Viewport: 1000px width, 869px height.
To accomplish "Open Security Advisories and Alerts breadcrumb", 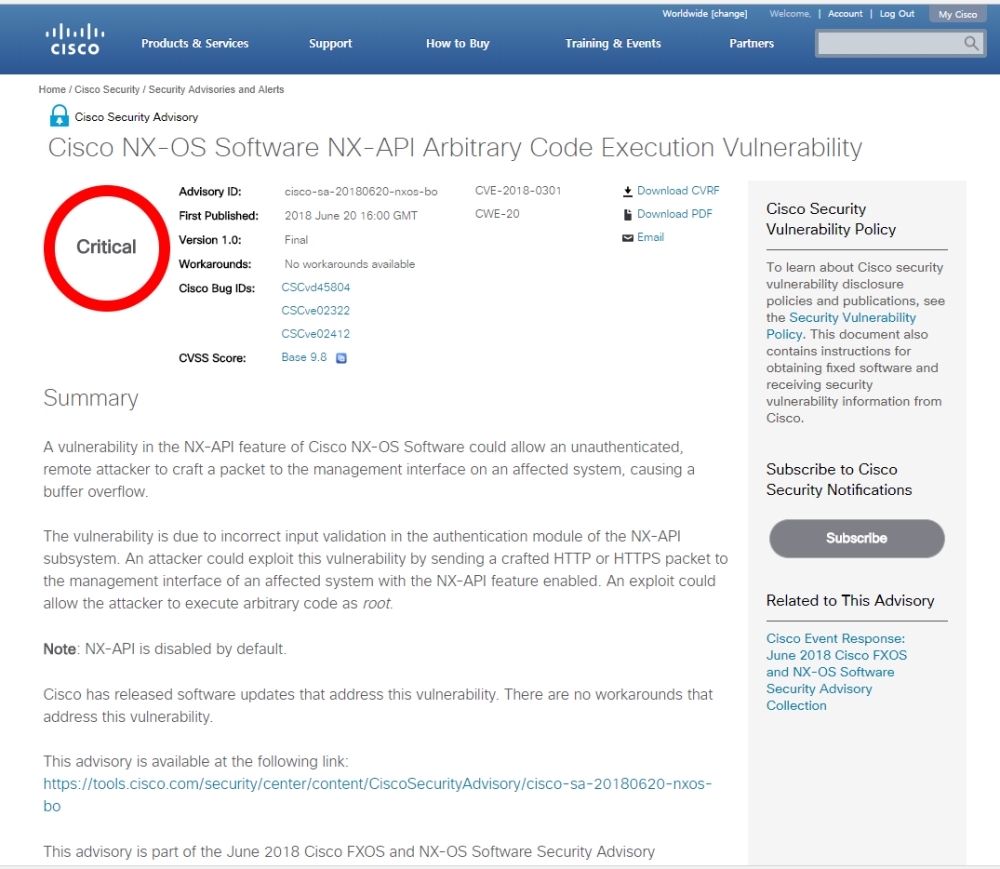I will point(216,89).
